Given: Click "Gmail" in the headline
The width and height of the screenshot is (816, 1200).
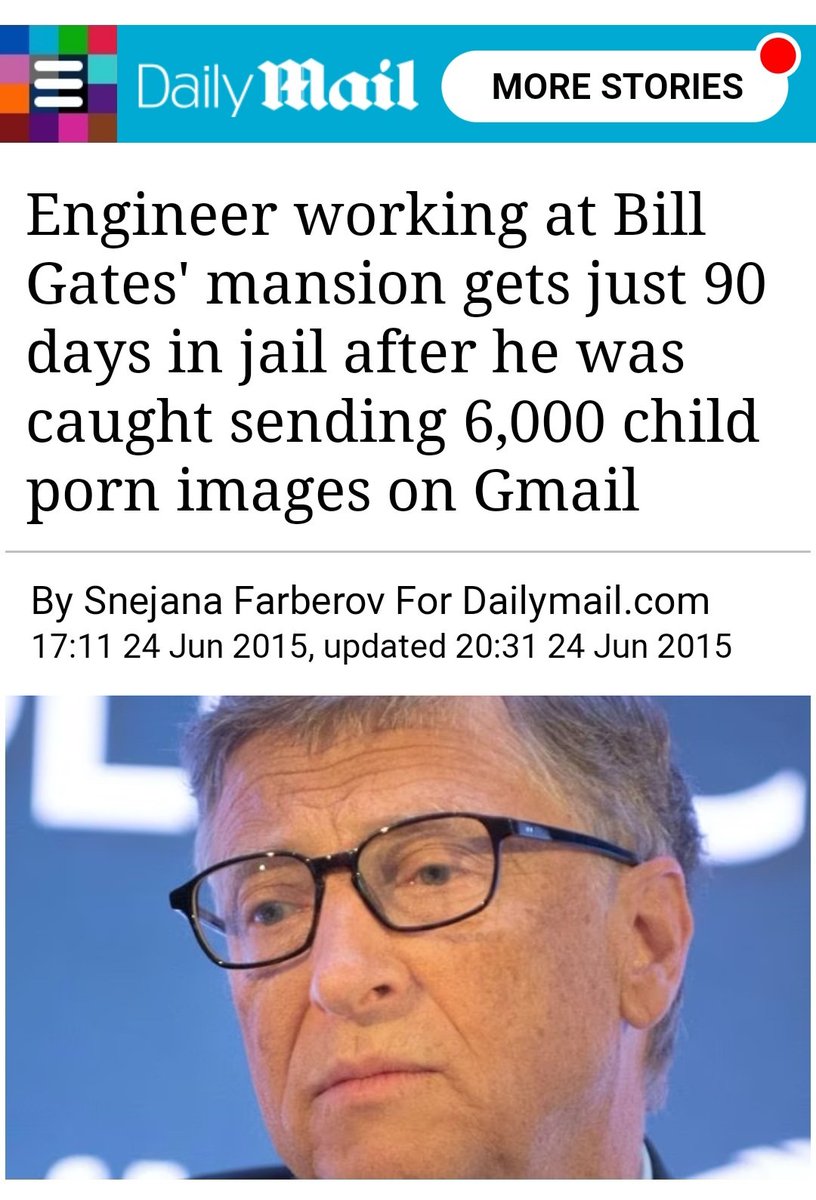Looking at the screenshot, I should (556, 492).
